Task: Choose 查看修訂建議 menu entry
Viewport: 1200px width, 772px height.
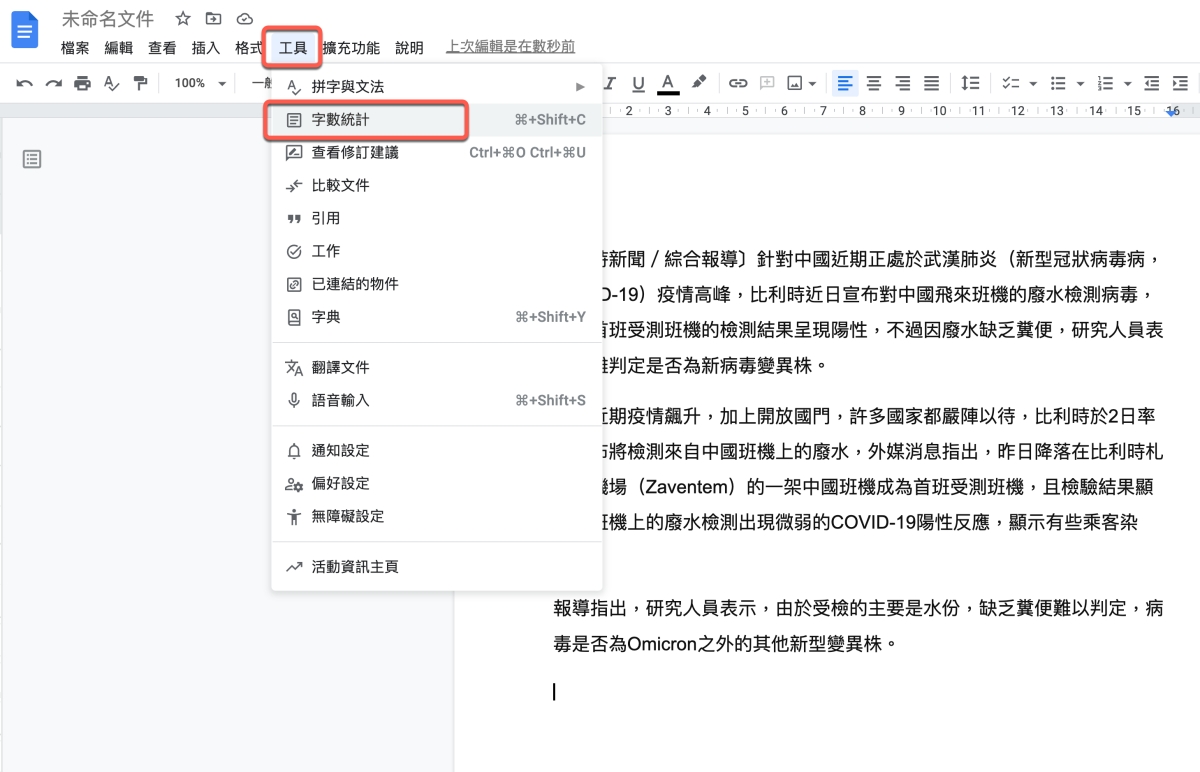Action: (437, 153)
